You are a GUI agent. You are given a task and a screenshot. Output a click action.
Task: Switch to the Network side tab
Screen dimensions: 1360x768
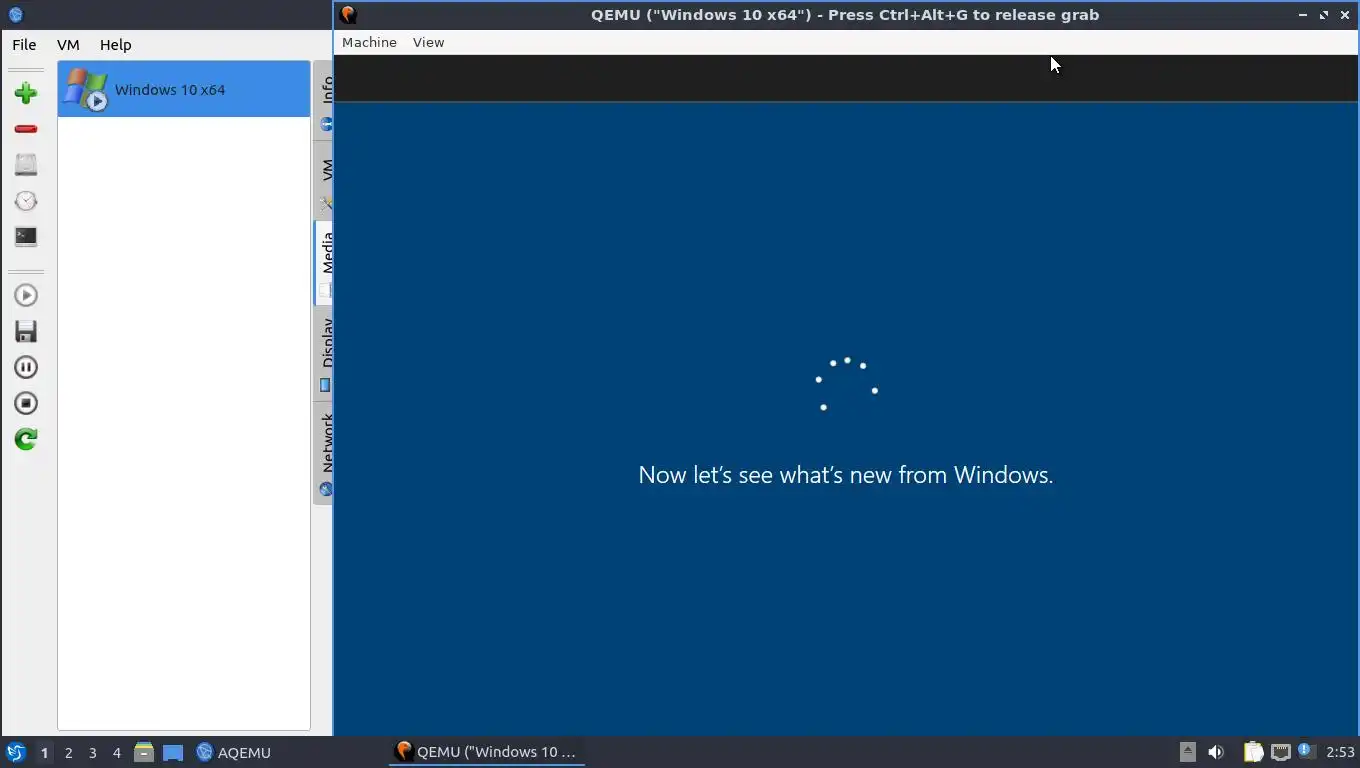coord(325,452)
